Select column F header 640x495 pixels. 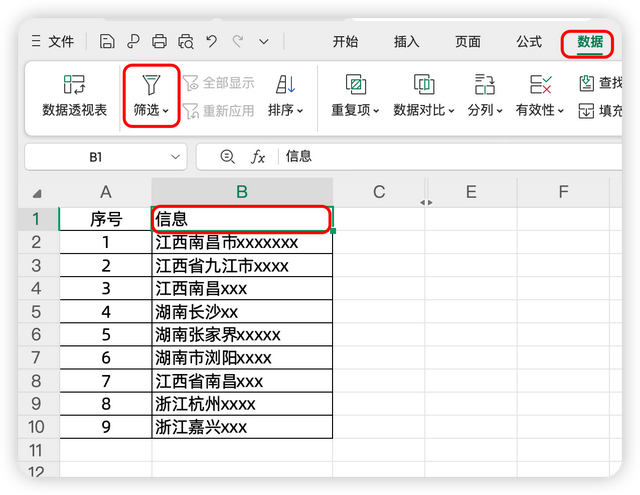(x=563, y=192)
